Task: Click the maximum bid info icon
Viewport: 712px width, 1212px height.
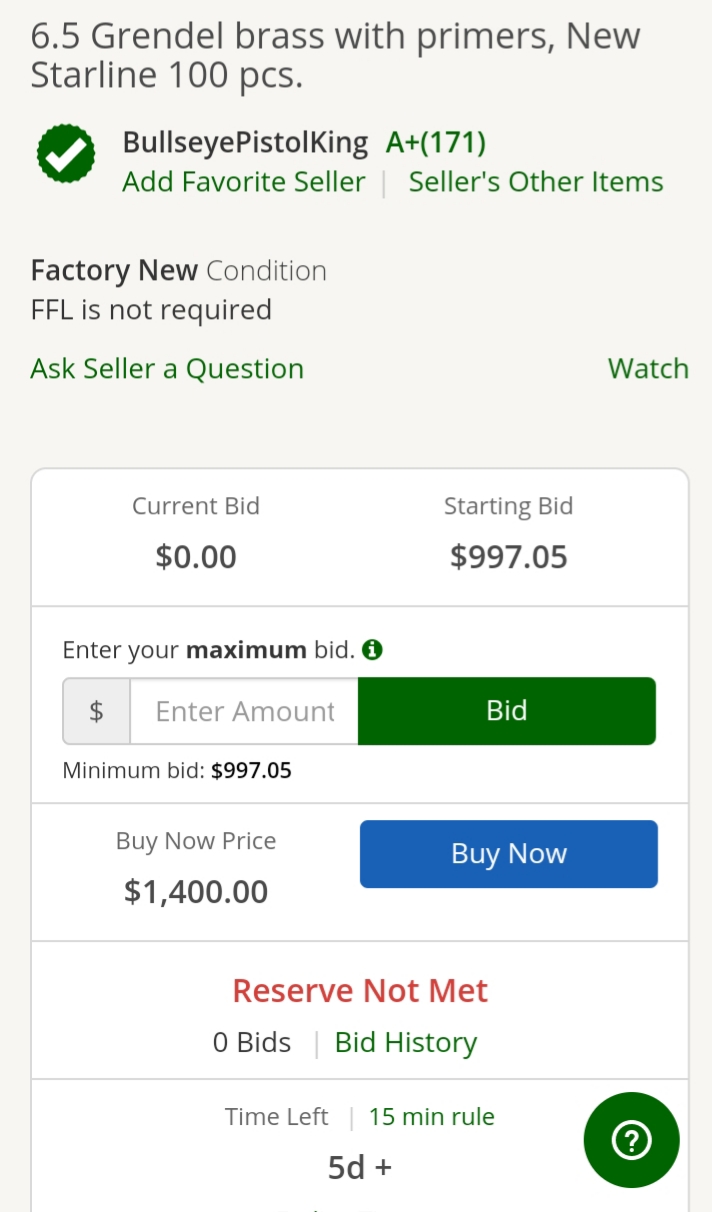Action: pyautogui.click(x=372, y=650)
